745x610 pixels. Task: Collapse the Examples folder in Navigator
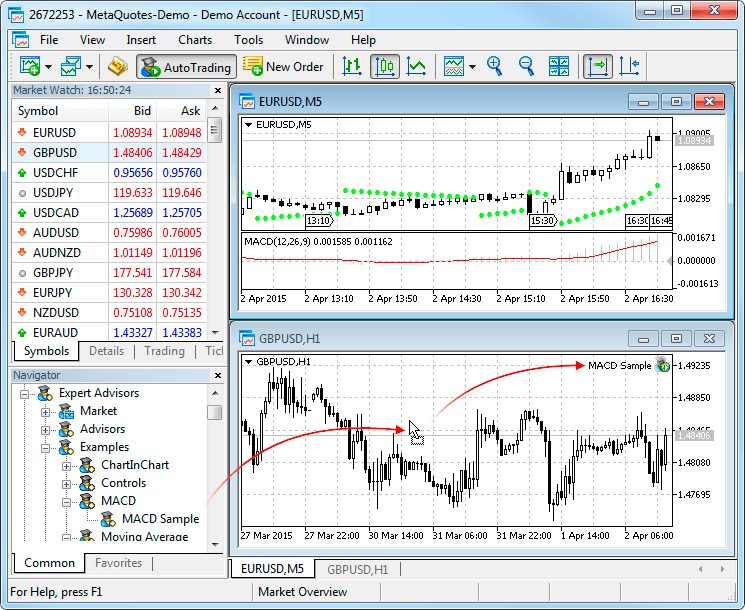[45, 447]
